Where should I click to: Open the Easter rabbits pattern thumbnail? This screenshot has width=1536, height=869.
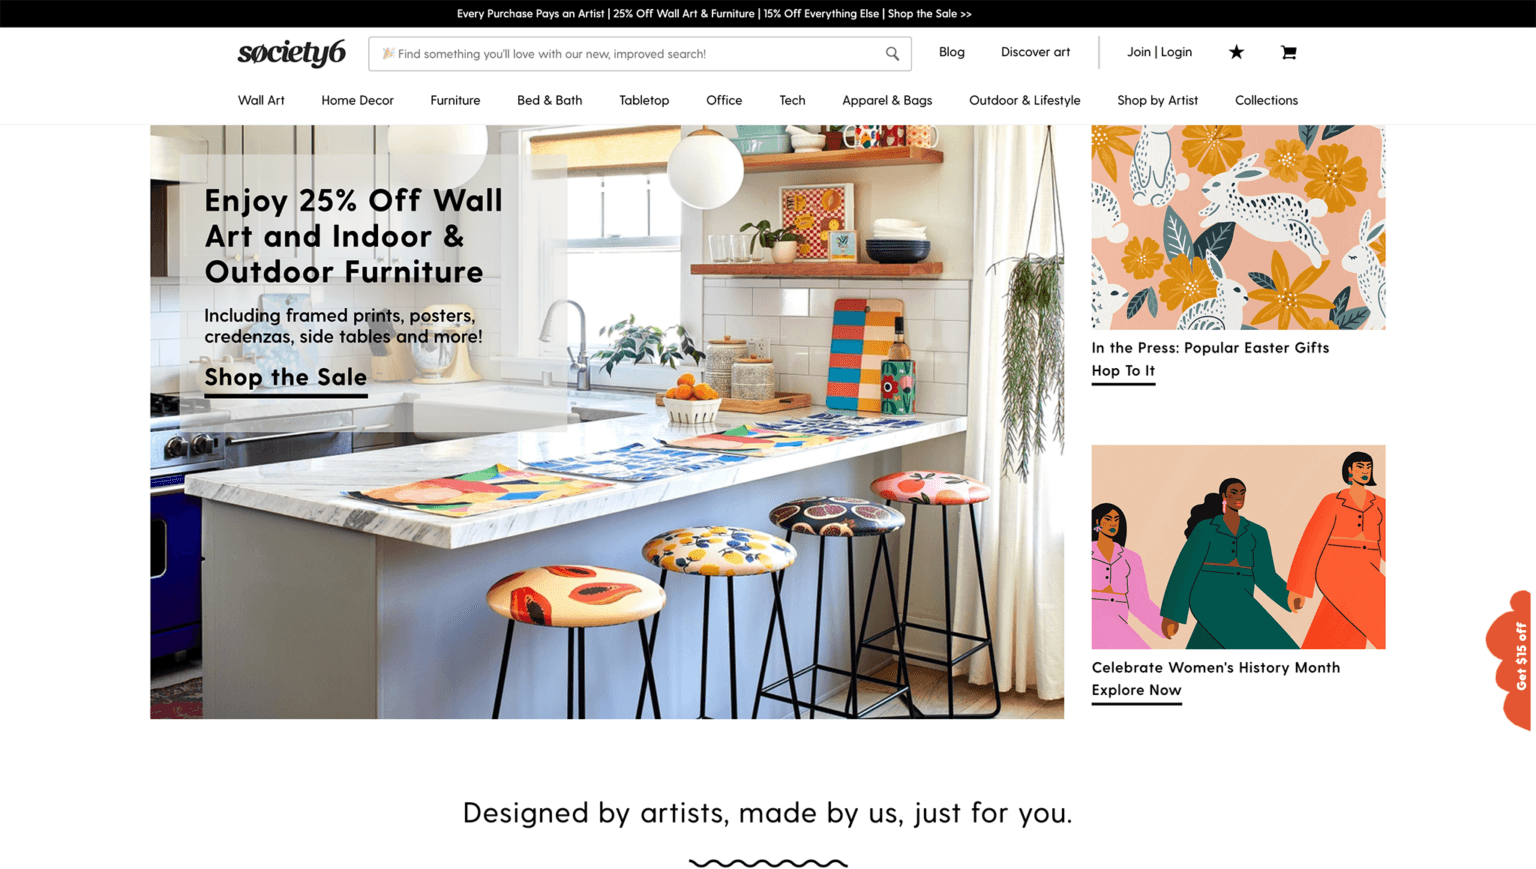pyautogui.click(x=1238, y=227)
